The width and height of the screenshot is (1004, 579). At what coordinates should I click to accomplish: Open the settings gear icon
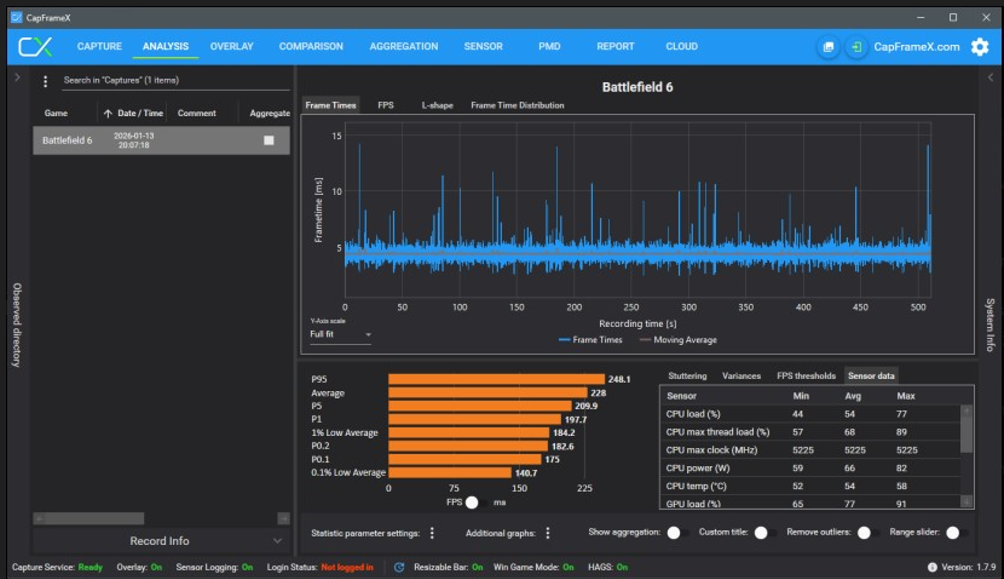coord(980,47)
